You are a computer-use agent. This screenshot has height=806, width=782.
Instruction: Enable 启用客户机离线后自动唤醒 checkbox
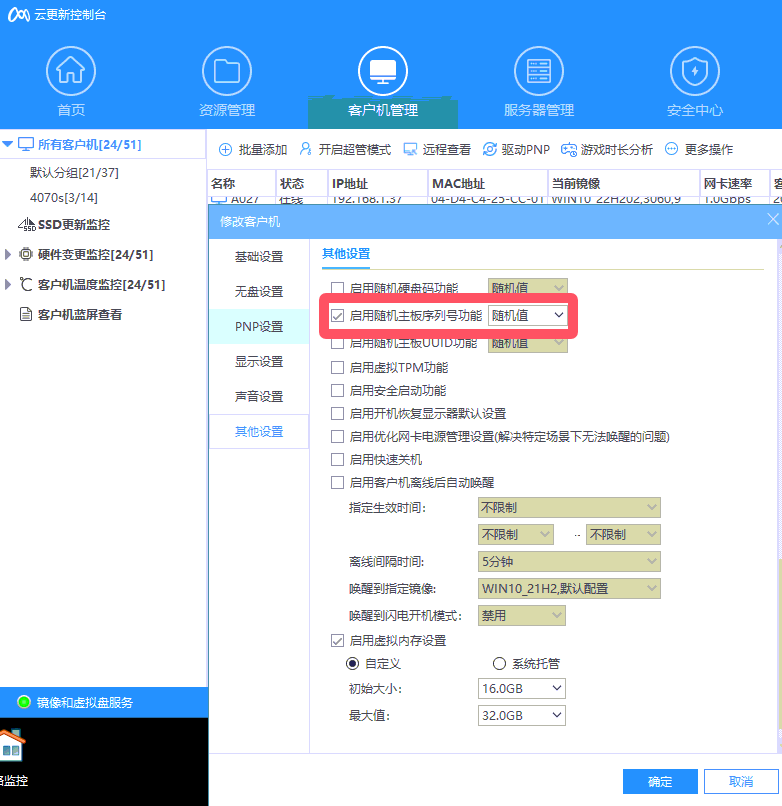coord(337,483)
